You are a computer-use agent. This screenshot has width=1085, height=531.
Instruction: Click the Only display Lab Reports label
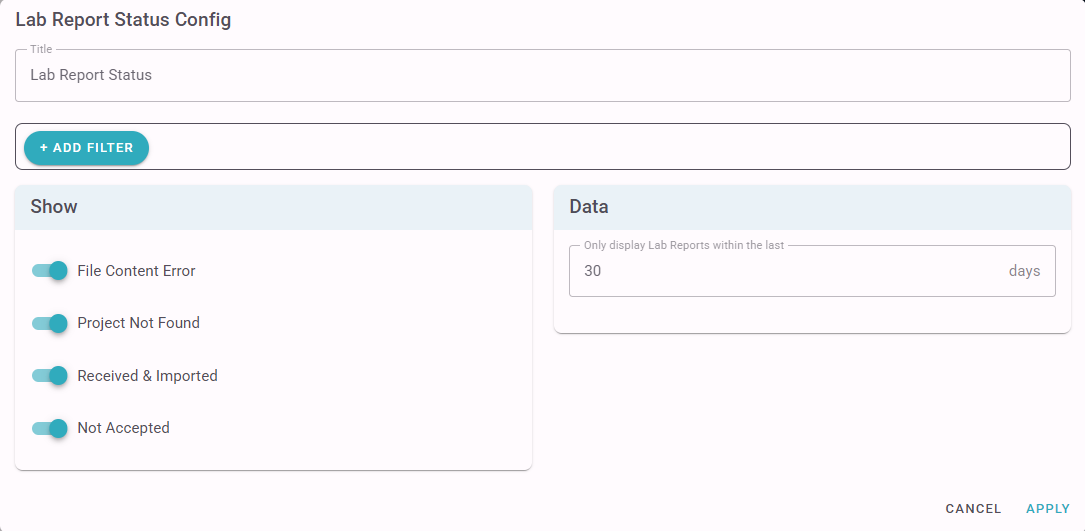point(684,246)
